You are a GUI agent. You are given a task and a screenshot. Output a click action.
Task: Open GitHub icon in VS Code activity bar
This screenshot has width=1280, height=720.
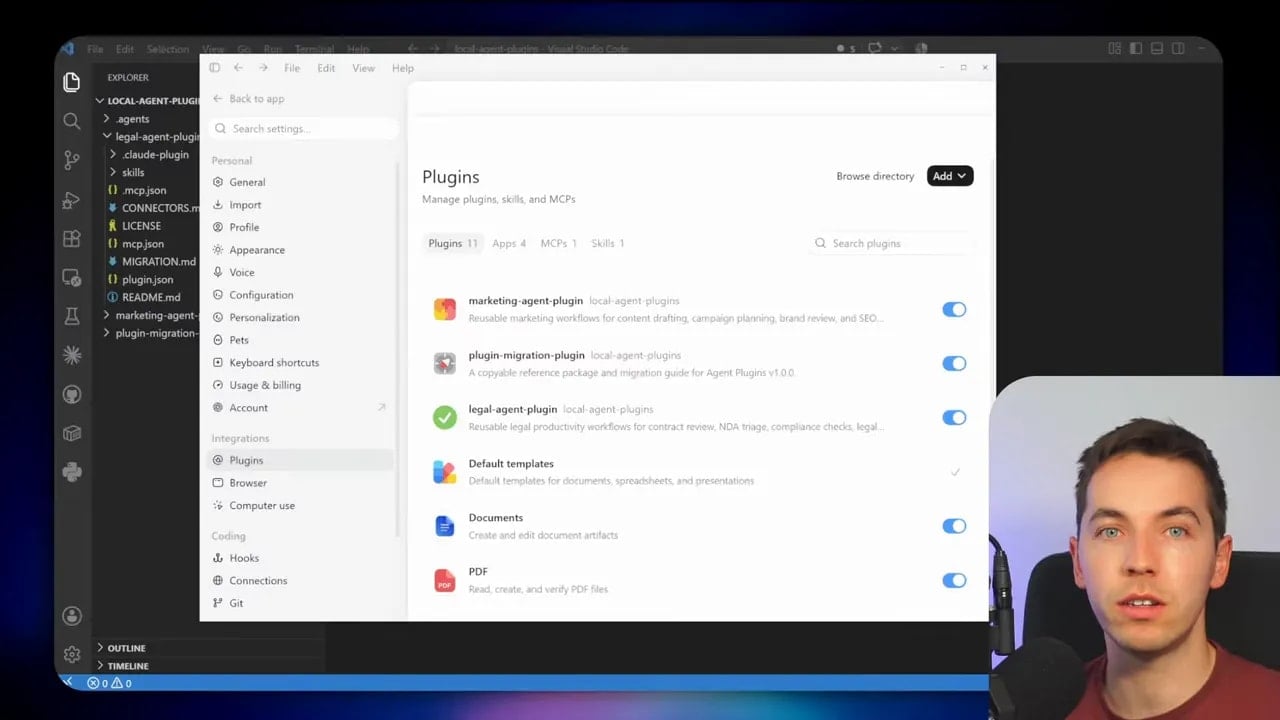point(71,394)
